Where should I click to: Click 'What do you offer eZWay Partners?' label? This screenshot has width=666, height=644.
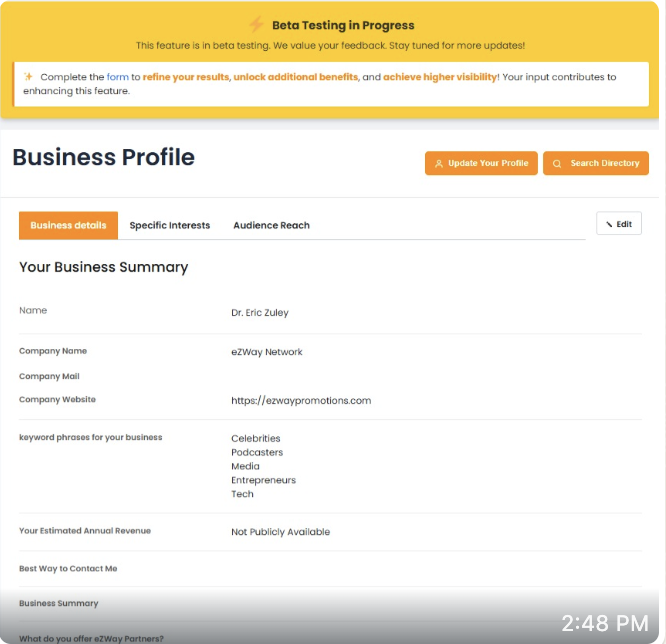pyautogui.click(x=91, y=639)
